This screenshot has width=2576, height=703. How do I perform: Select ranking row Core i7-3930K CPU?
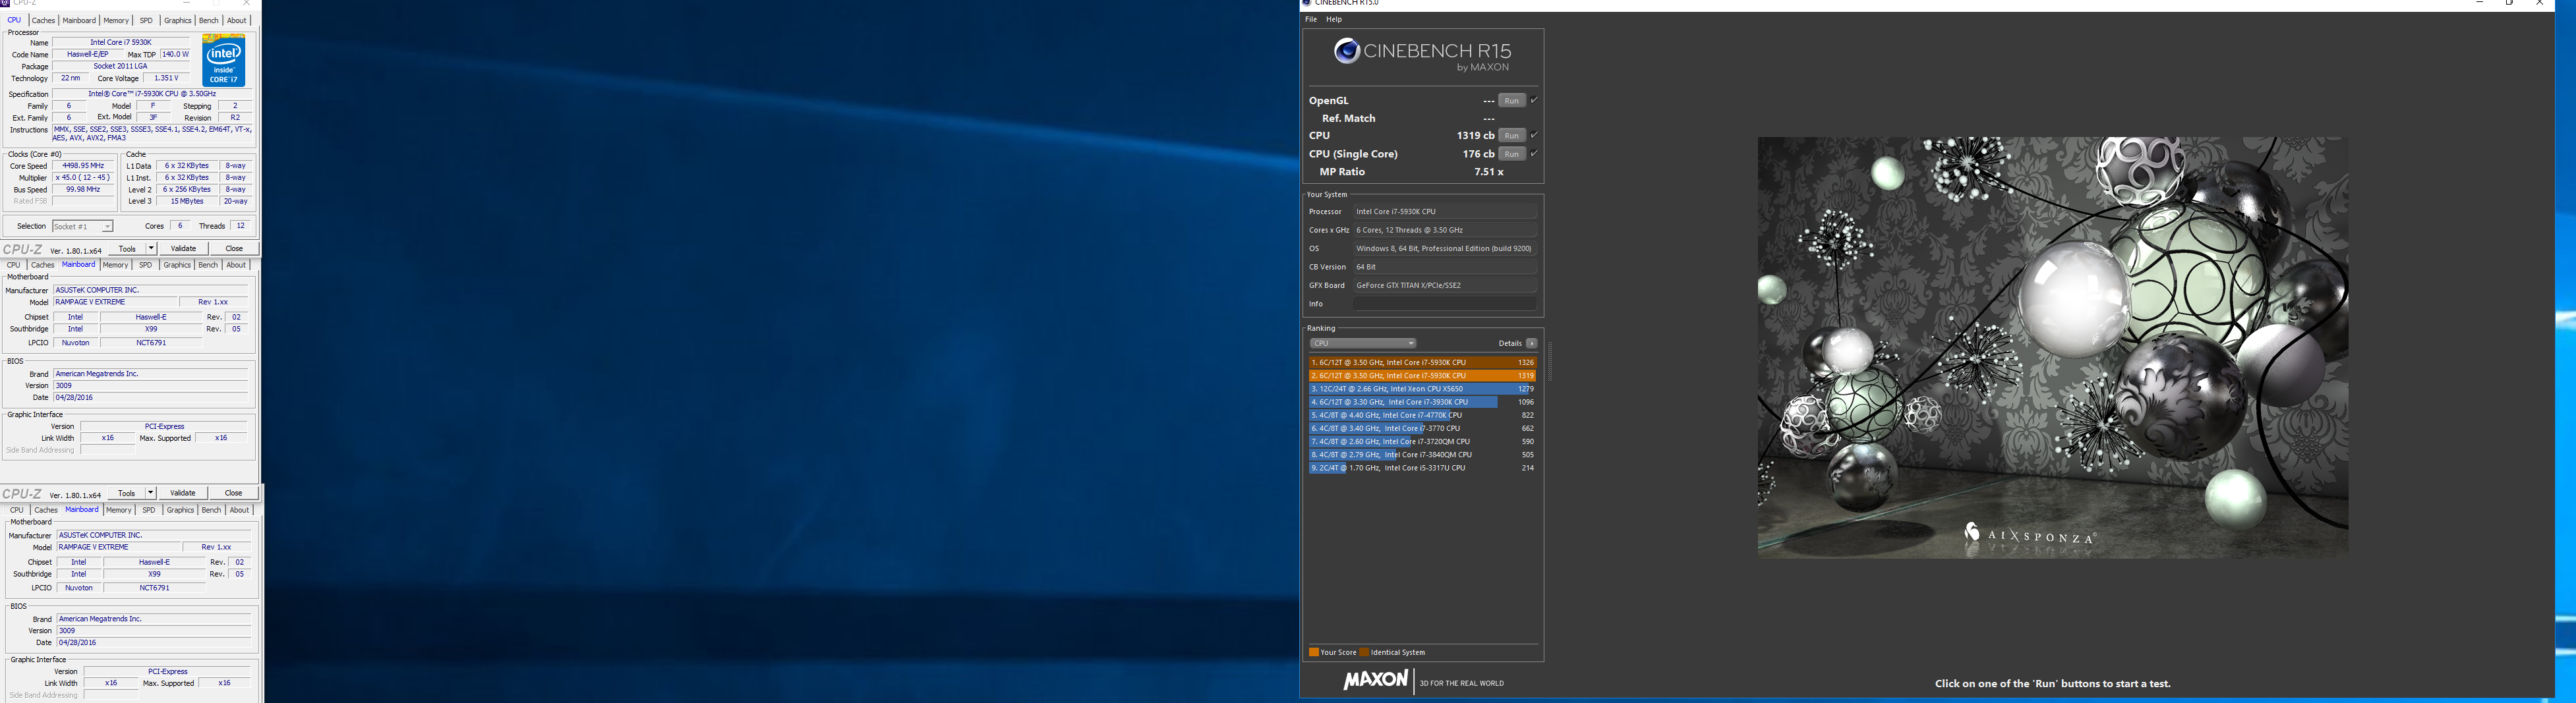[x=1422, y=401]
